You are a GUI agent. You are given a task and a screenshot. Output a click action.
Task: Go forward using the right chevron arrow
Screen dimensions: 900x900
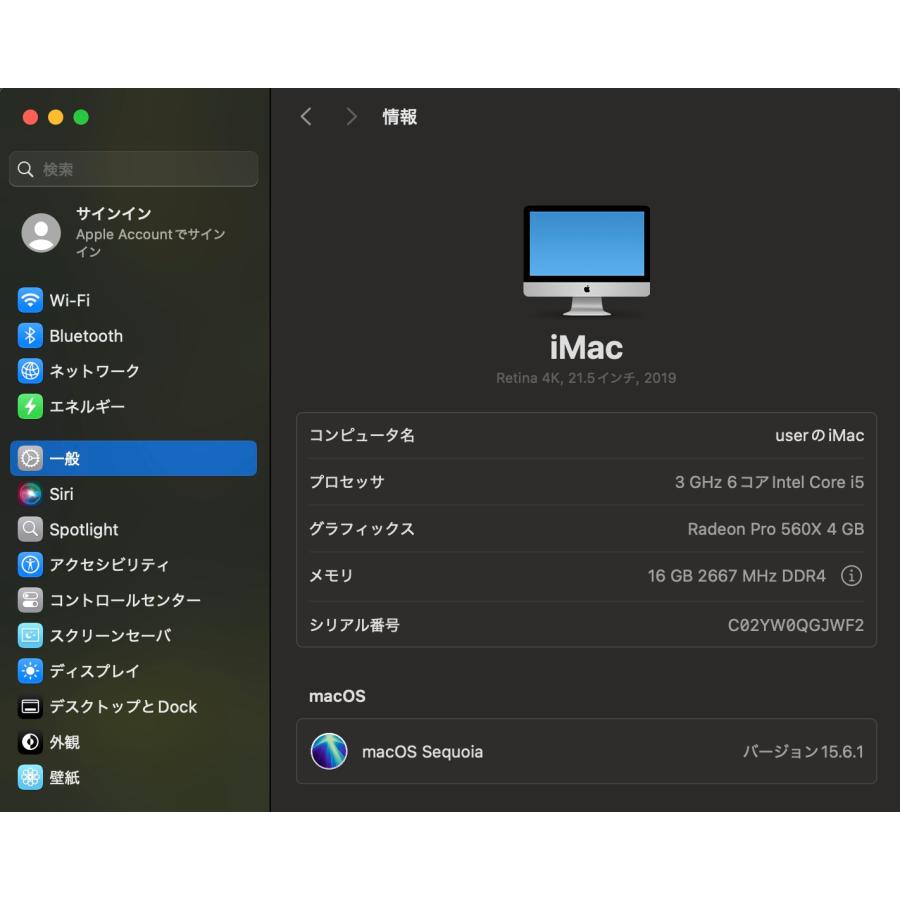352,117
